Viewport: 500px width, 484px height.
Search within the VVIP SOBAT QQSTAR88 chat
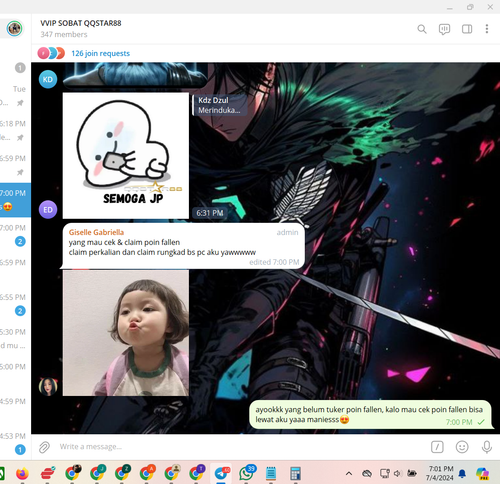click(422, 29)
